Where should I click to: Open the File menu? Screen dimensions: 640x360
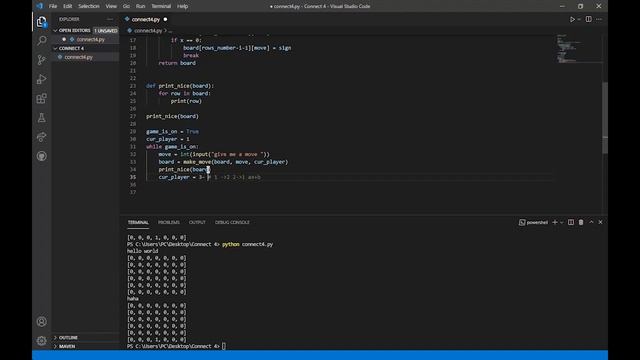coord(53,6)
